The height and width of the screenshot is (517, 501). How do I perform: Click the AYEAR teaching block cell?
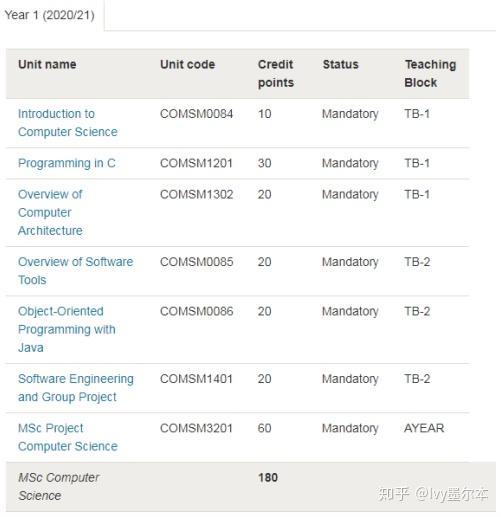[424, 428]
